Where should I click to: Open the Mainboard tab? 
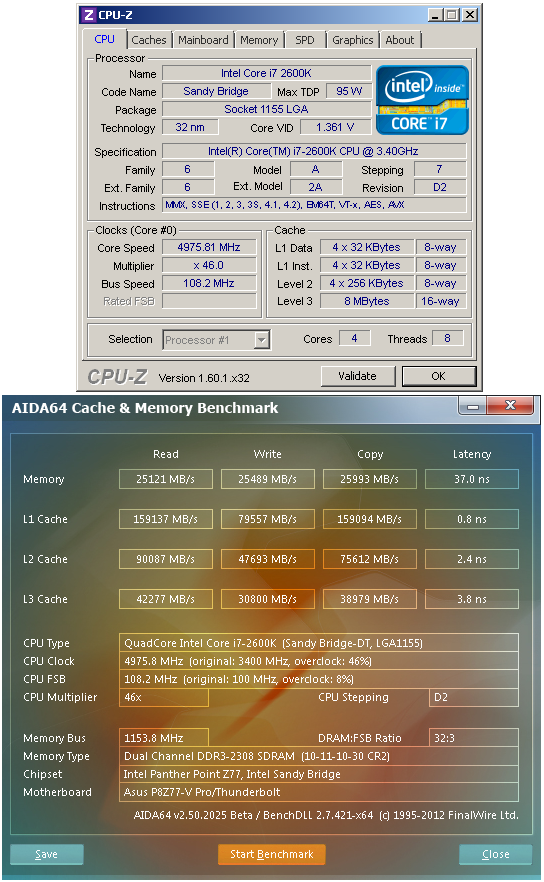tap(204, 40)
